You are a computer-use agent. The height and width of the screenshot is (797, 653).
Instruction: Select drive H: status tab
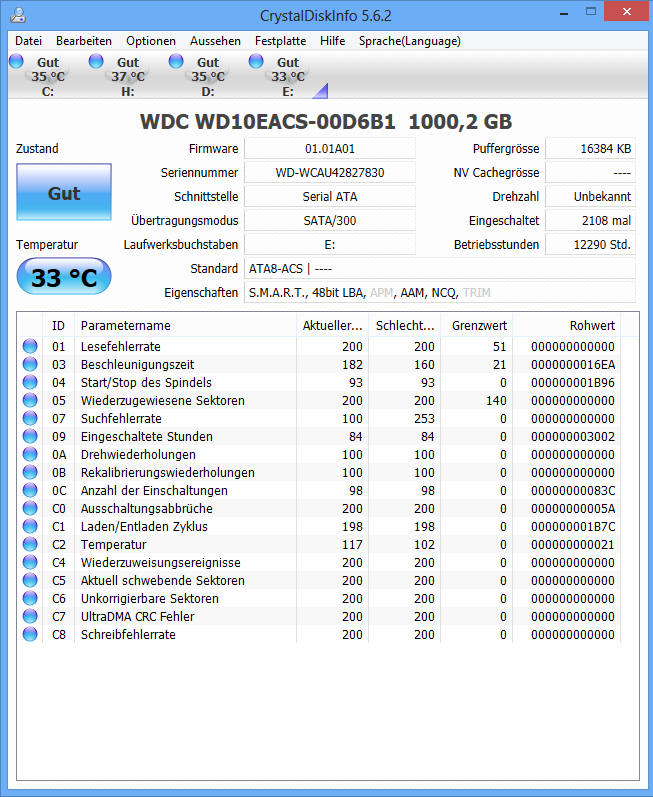pyautogui.click(x=118, y=76)
